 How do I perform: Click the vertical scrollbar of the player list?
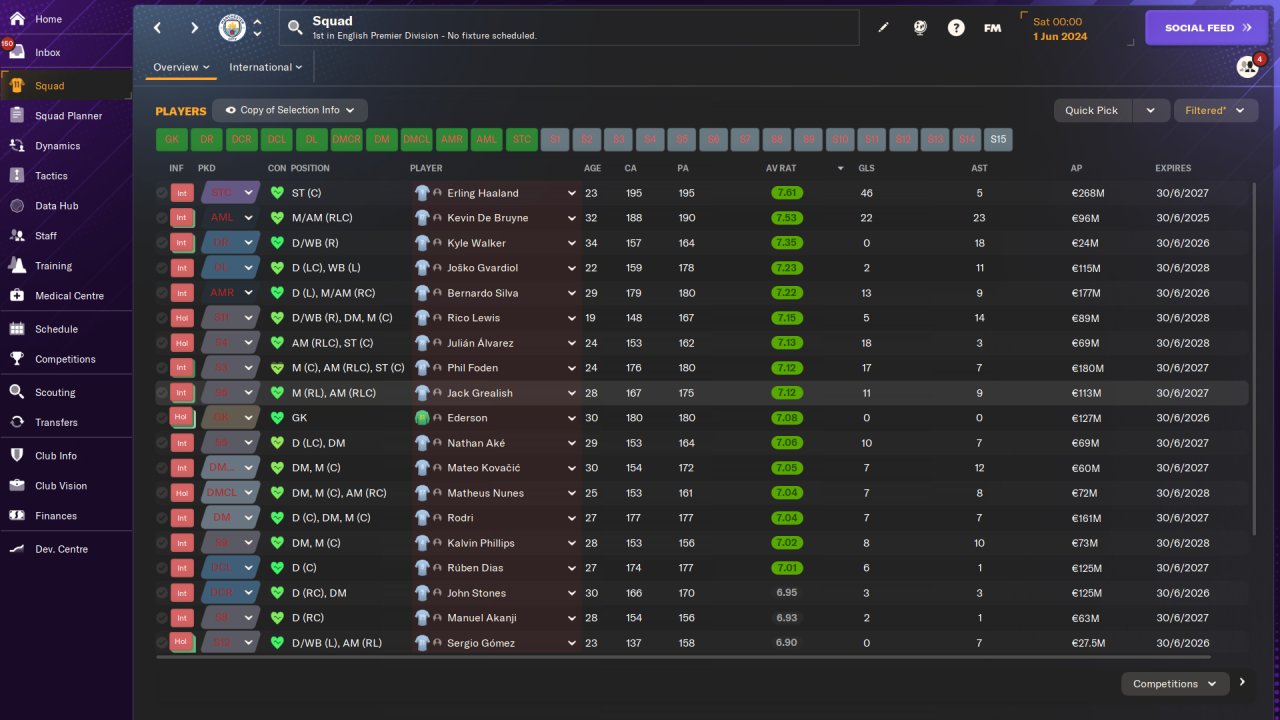coord(1254,358)
